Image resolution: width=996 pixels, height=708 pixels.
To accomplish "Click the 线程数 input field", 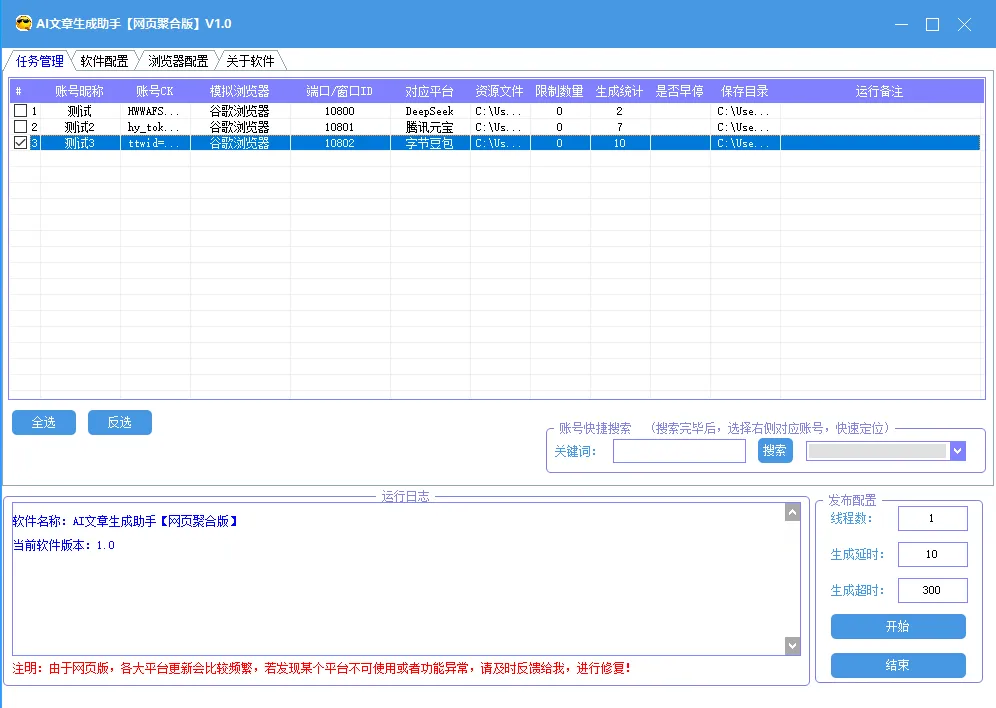I will [932, 518].
